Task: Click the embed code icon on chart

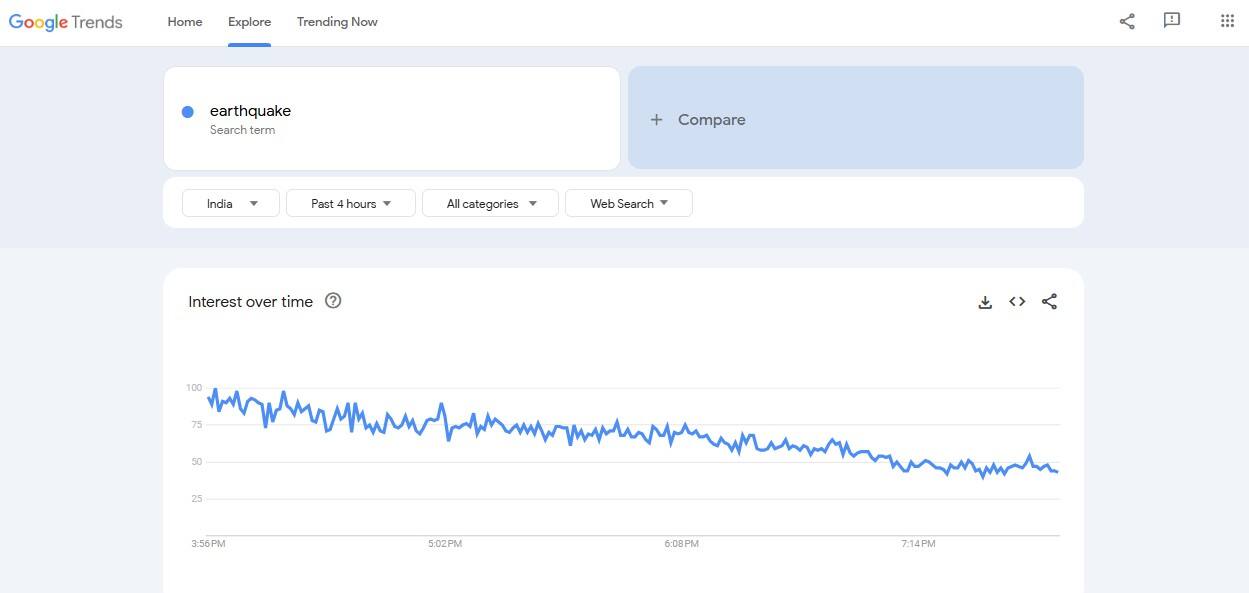Action: [1017, 302]
